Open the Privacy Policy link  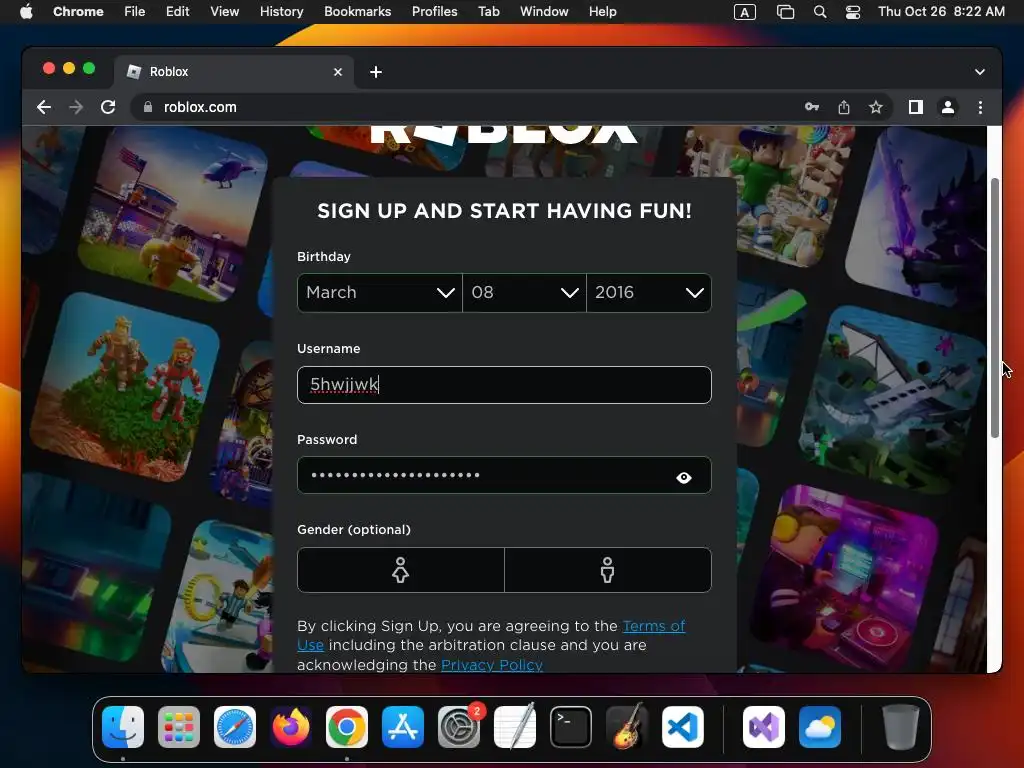[492, 665]
